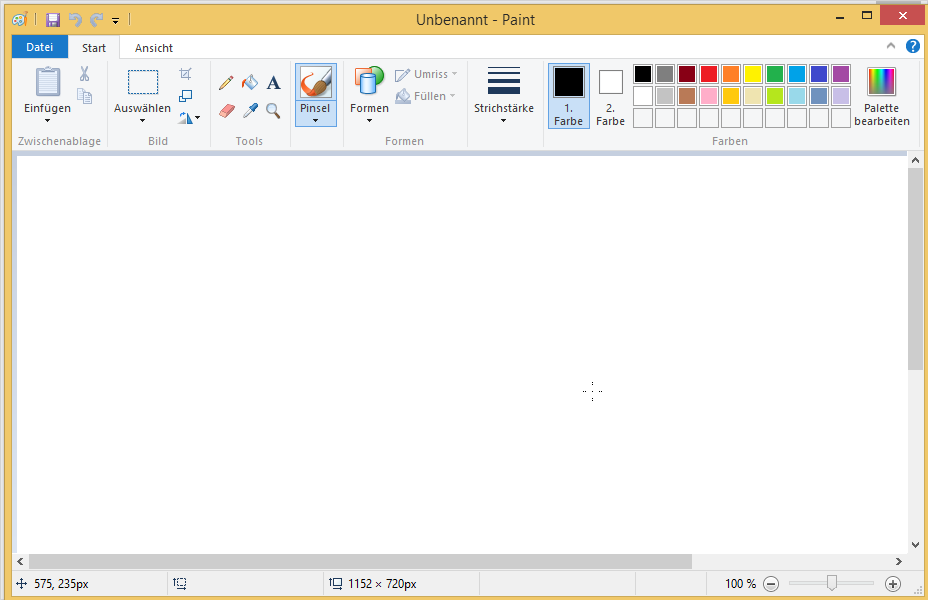Pick the dark red color swatch

687,74
